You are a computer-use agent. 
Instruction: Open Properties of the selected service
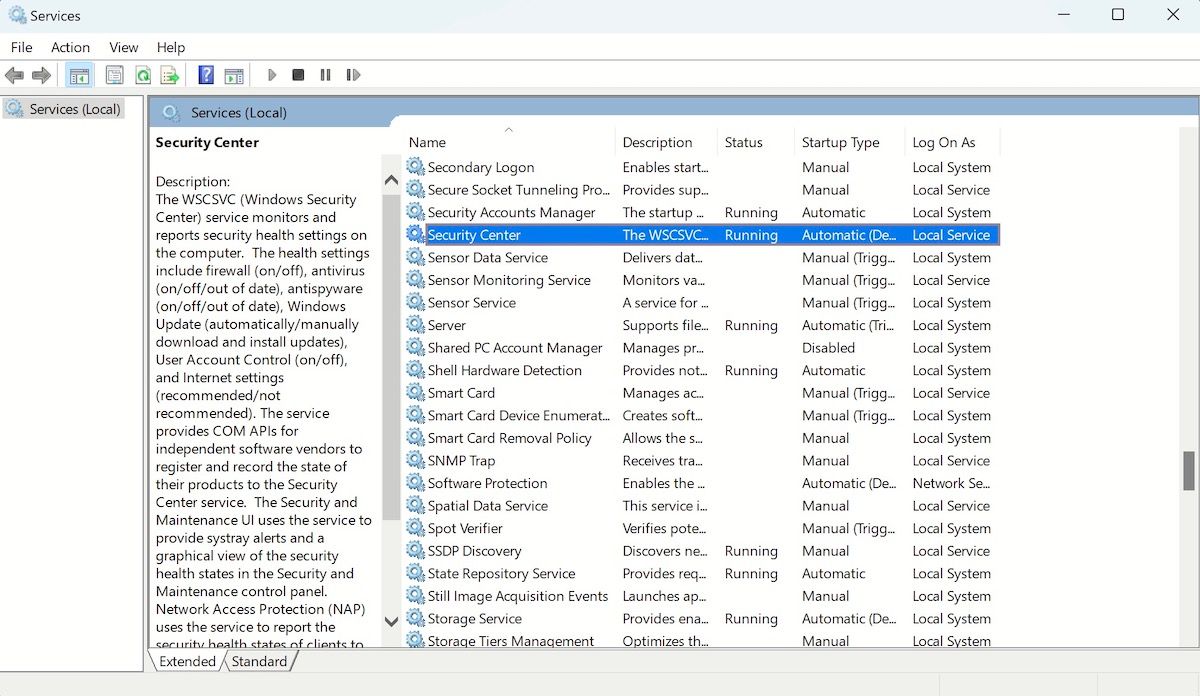pos(115,74)
